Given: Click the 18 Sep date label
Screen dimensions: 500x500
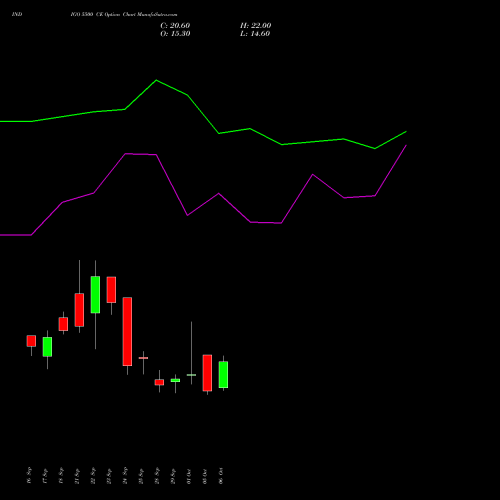Looking at the screenshot, I should (61, 475).
